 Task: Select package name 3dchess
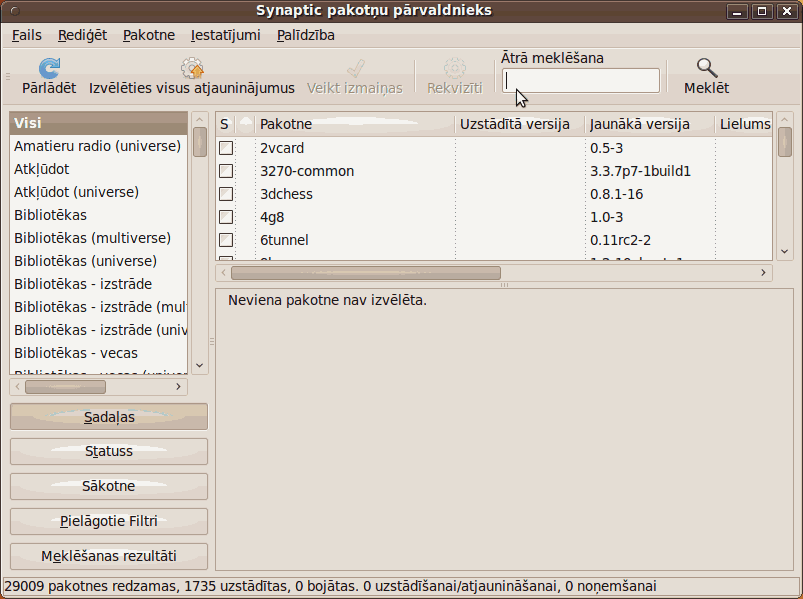pyautogui.click(x=286, y=195)
